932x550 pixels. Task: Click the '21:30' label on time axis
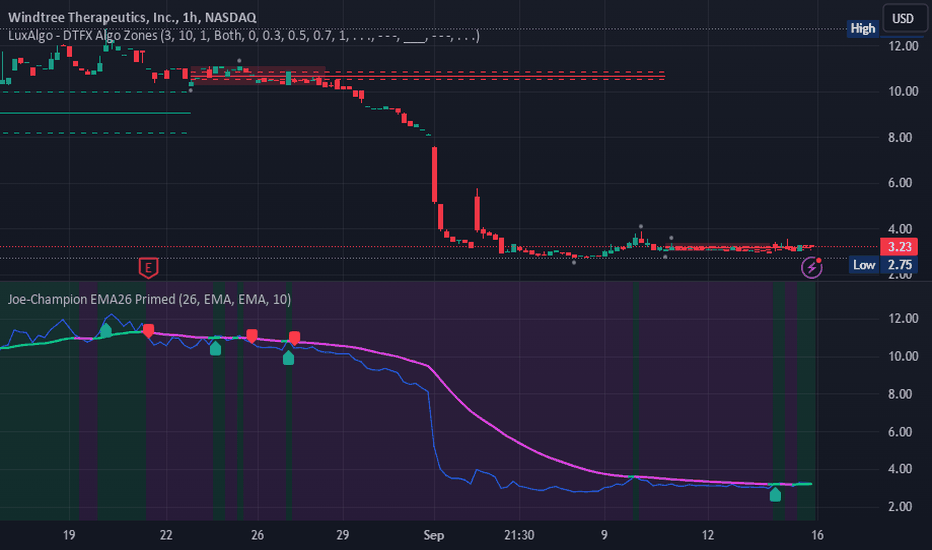point(519,535)
